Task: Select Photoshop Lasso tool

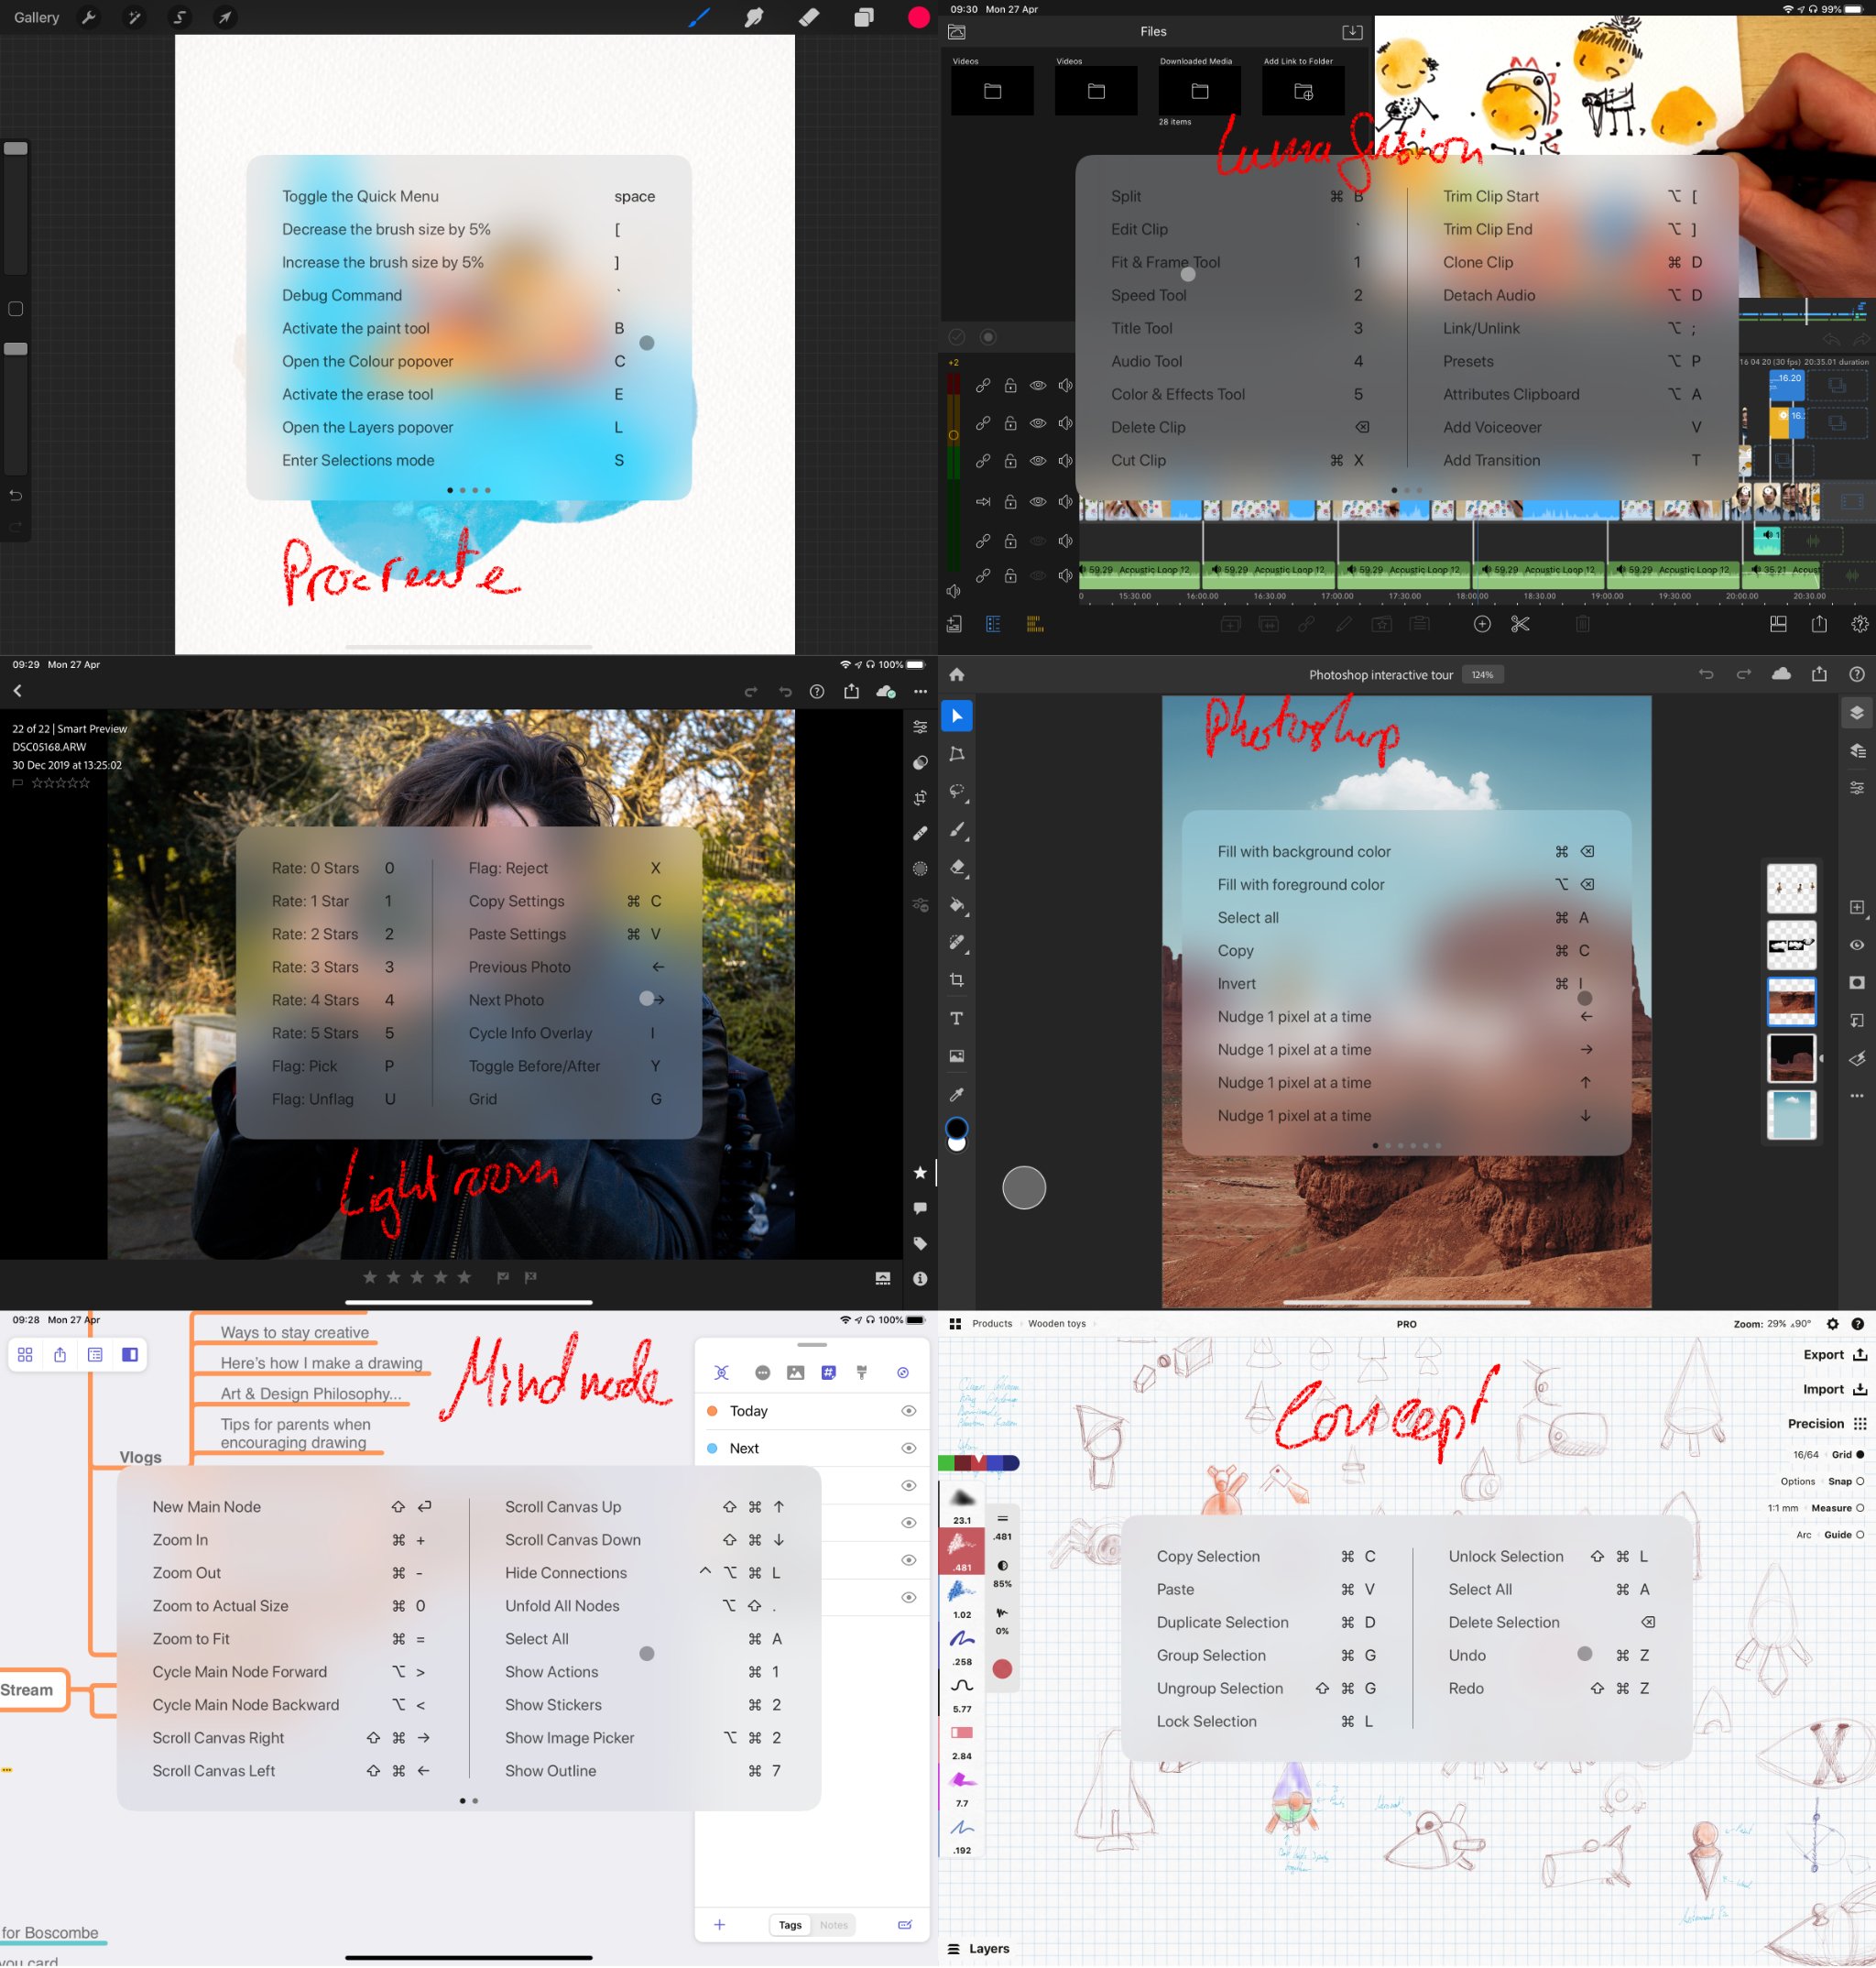Action: tap(957, 791)
